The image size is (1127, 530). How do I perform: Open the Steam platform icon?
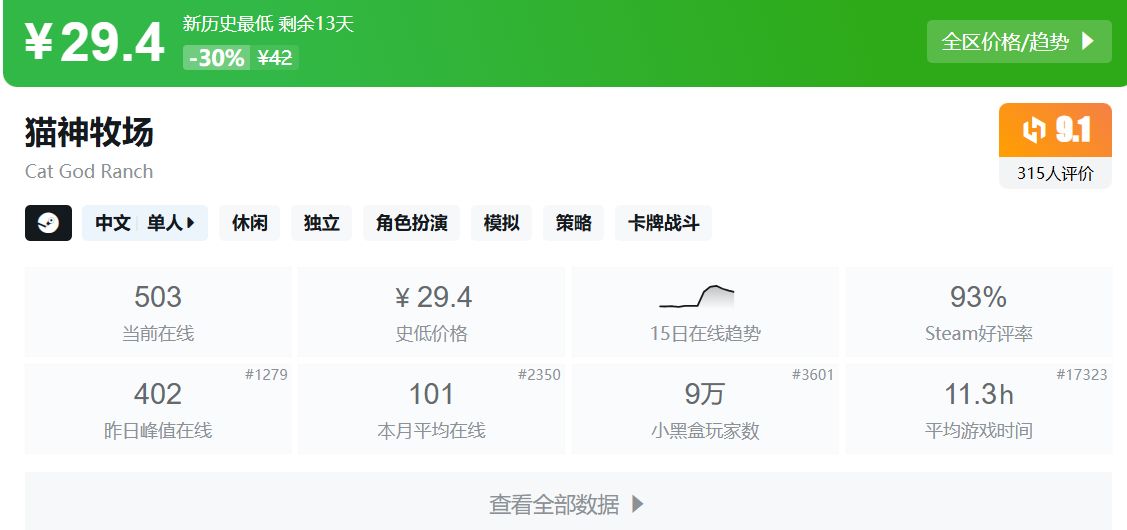click(x=48, y=223)
